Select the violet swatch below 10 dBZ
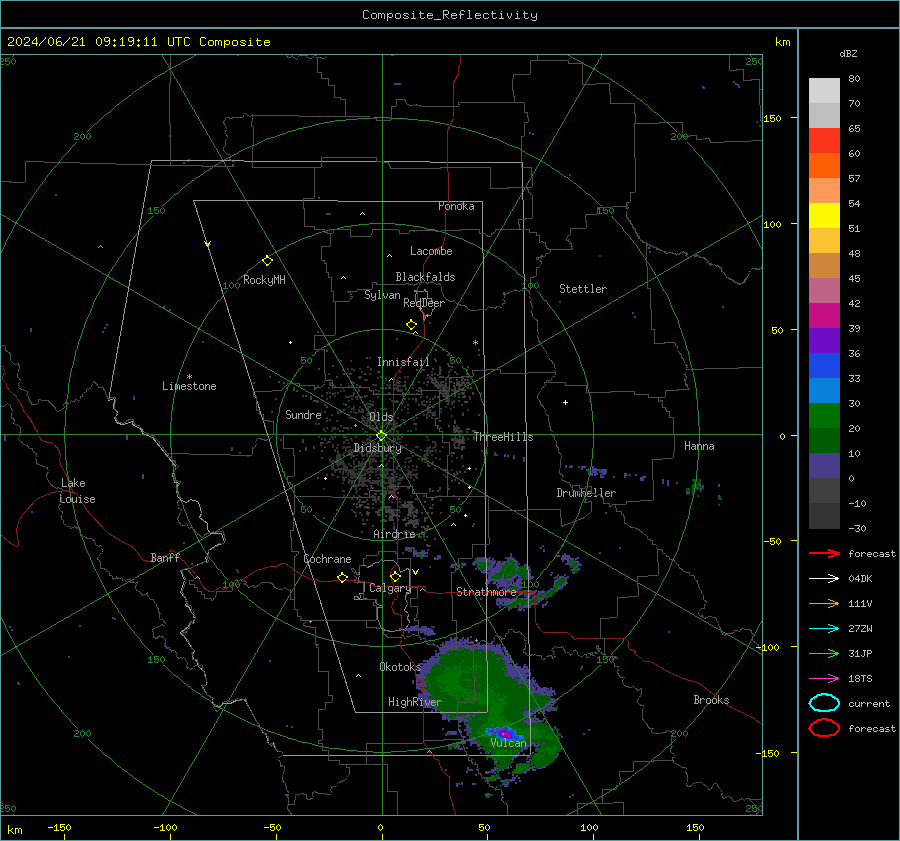Image resolution: width=900 pixels, height=841 pixels. pyautogui.click(x=824, y=465)
